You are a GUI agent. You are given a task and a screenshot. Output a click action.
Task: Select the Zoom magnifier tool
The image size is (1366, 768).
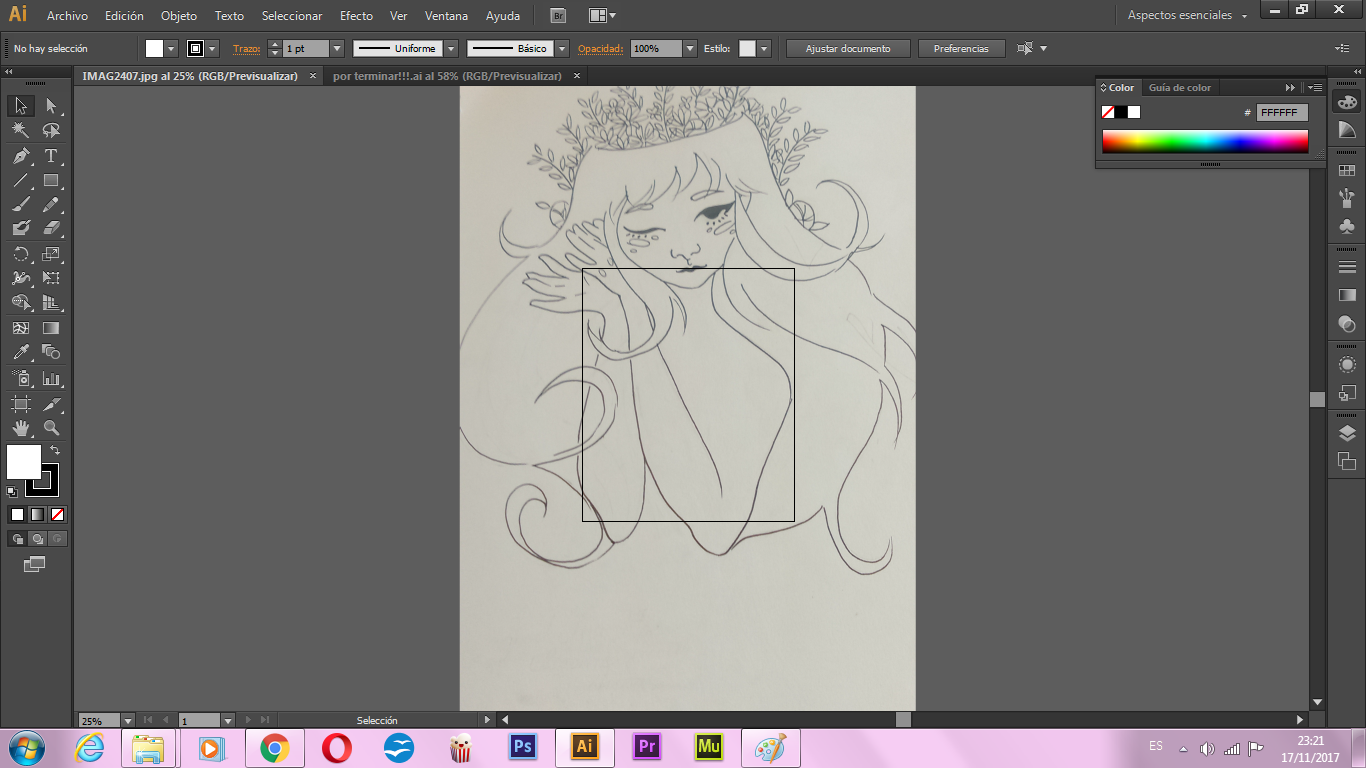(x=51, y=428)
